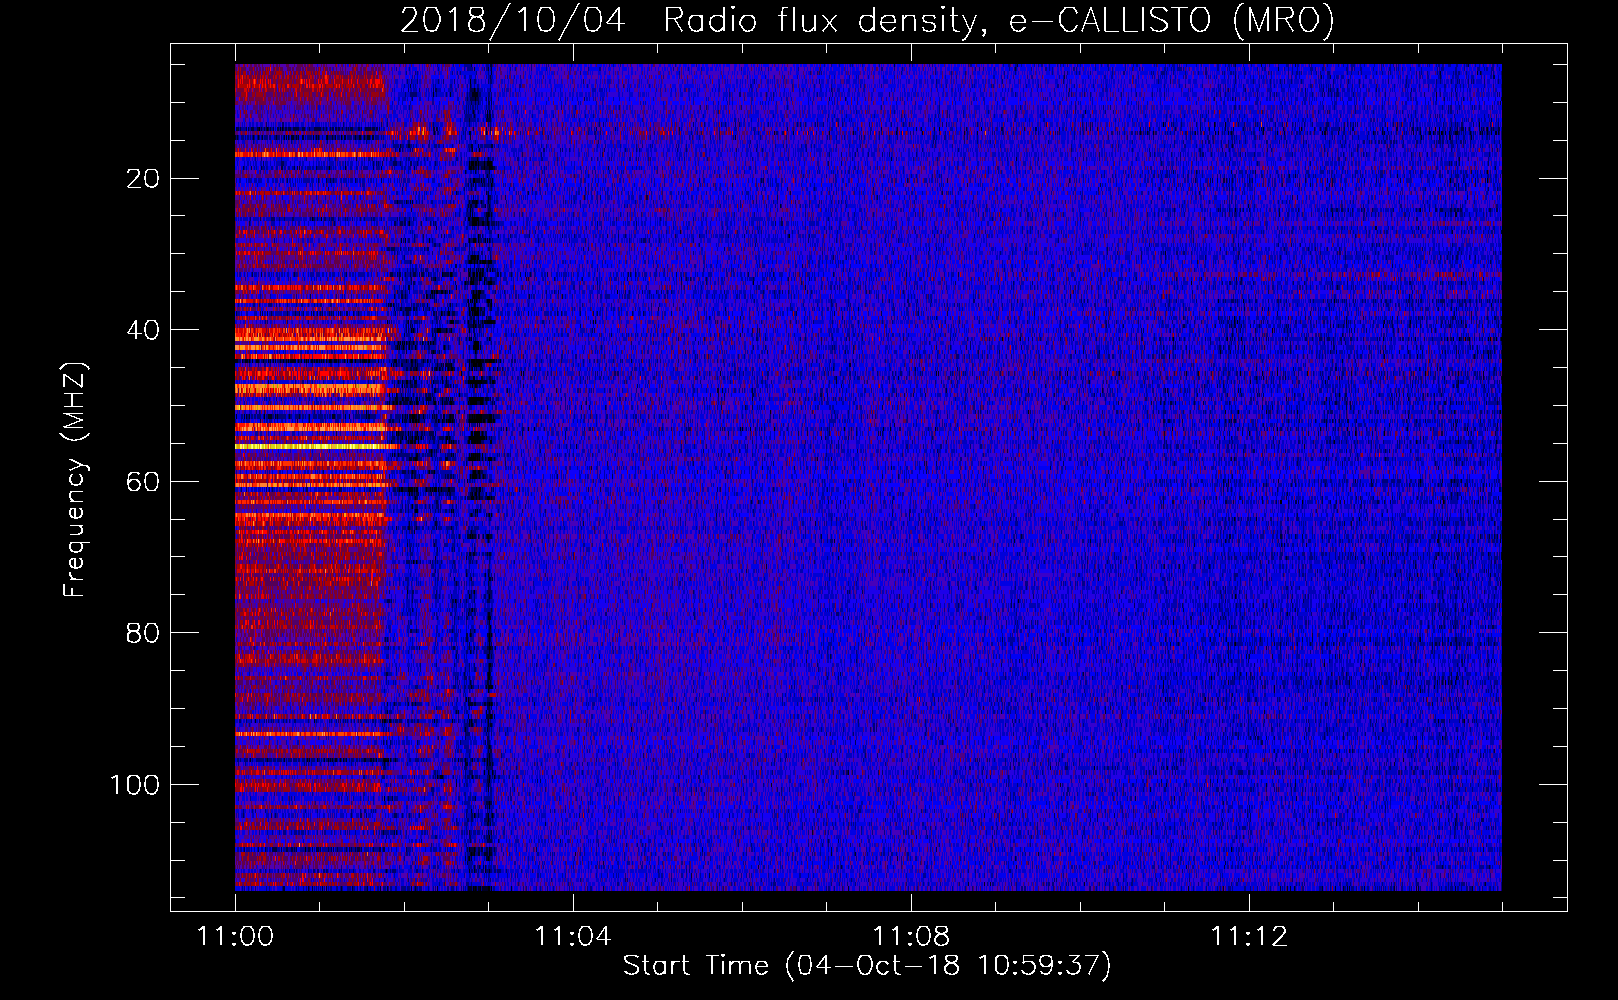Click the 11:00 time tick label
The width and height of the screenshot is (1618, 1000).
coord(235,937)
